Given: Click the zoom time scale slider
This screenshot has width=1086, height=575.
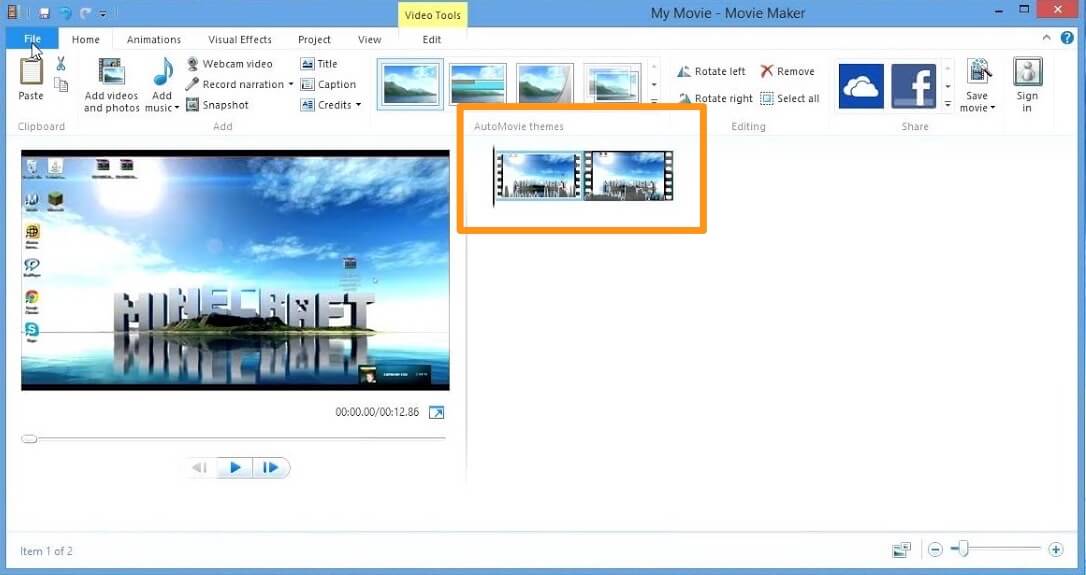Looking at the screenshot, I should pyautogui.click(x=963, y=549).
